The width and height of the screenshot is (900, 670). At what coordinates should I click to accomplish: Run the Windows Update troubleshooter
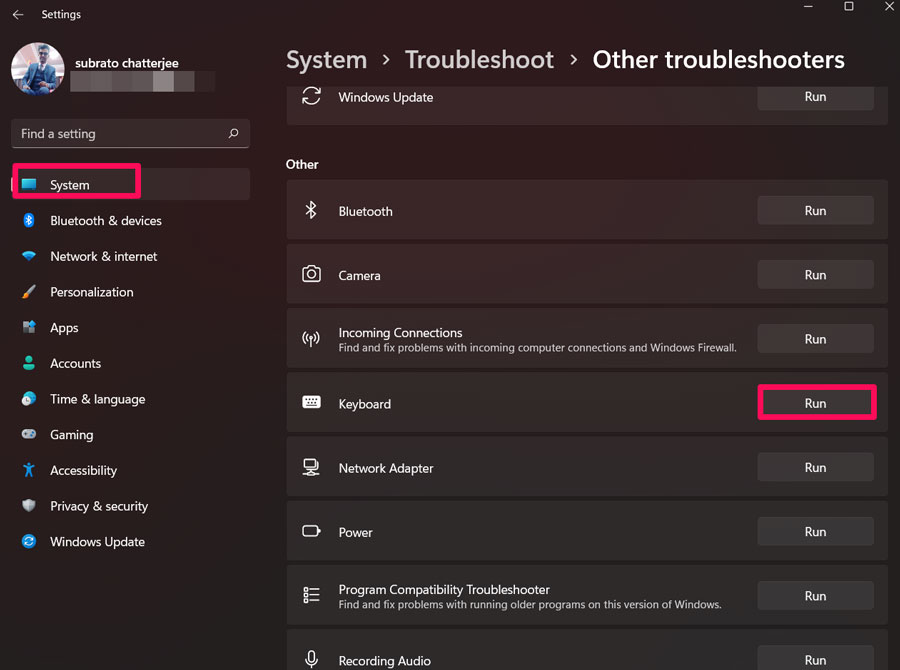click(816, 96)
